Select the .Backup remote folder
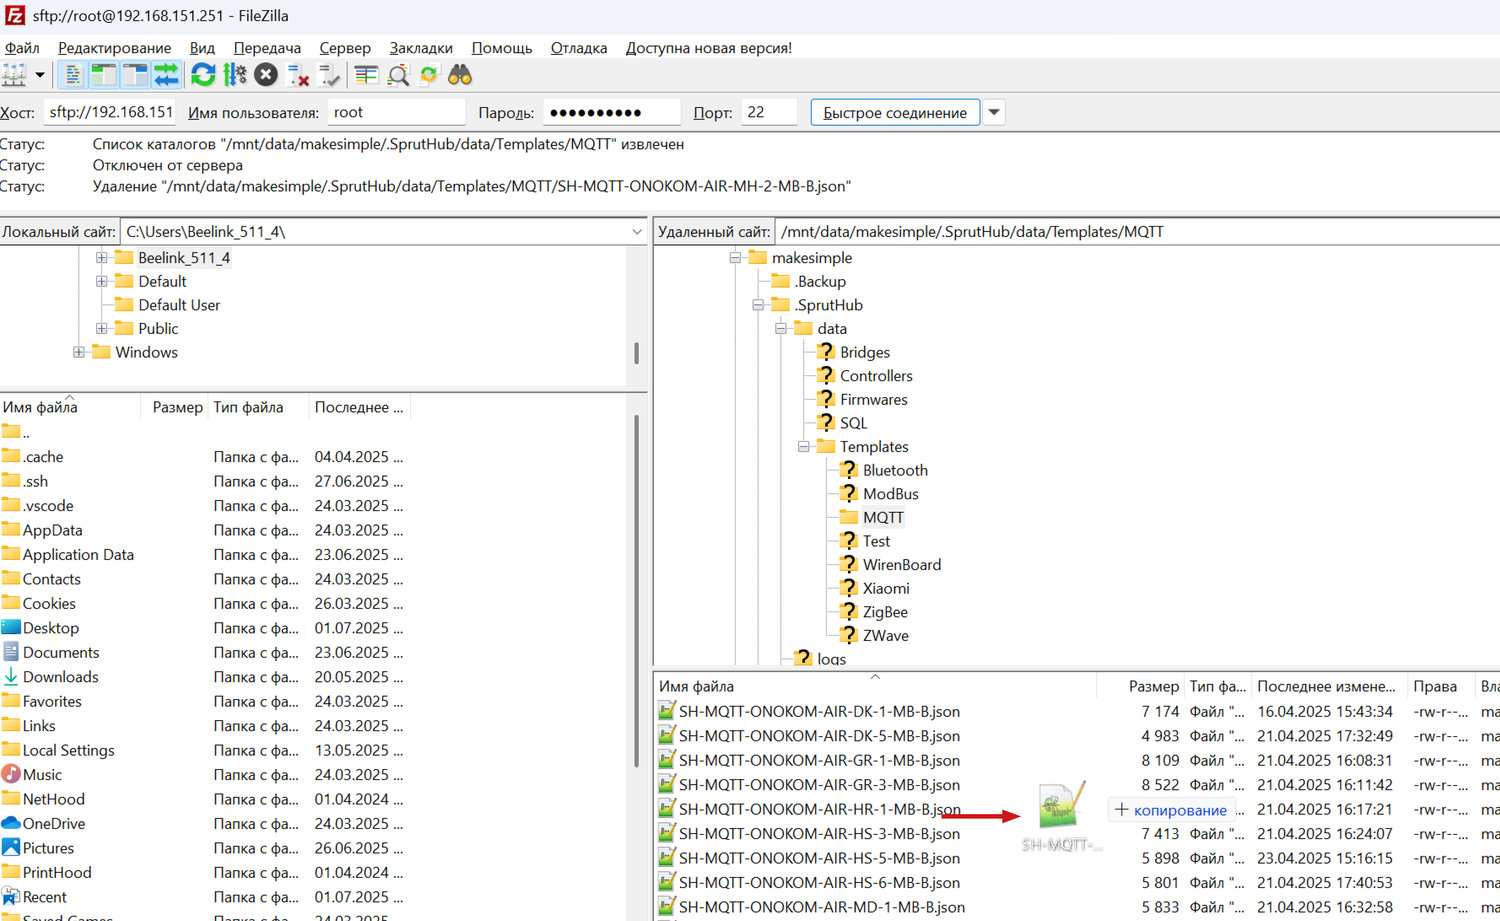This screenshot has height=921, width=1500. 820,281
